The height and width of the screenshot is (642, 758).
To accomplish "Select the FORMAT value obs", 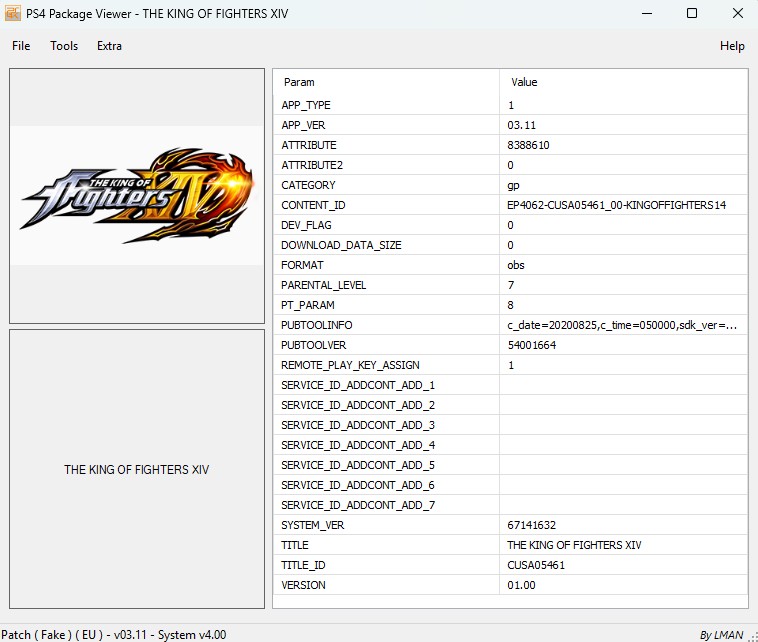I will coord(516,265).
